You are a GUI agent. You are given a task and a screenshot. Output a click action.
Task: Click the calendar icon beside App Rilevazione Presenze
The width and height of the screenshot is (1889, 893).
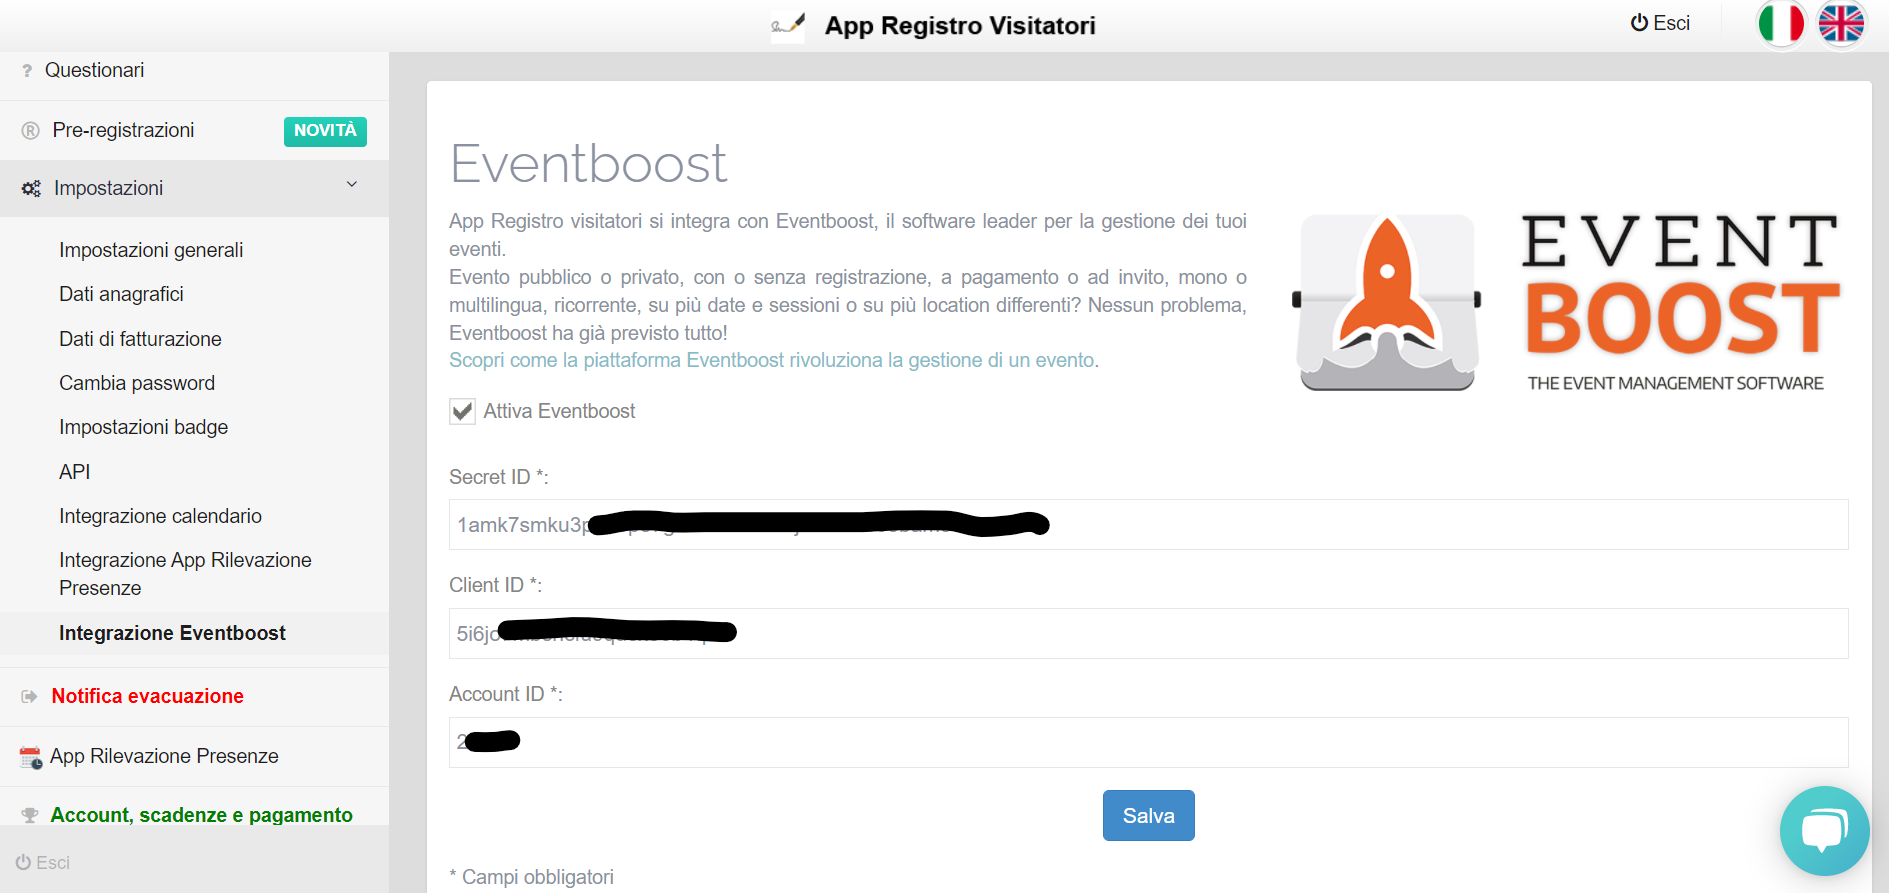(x=31, y=757)
